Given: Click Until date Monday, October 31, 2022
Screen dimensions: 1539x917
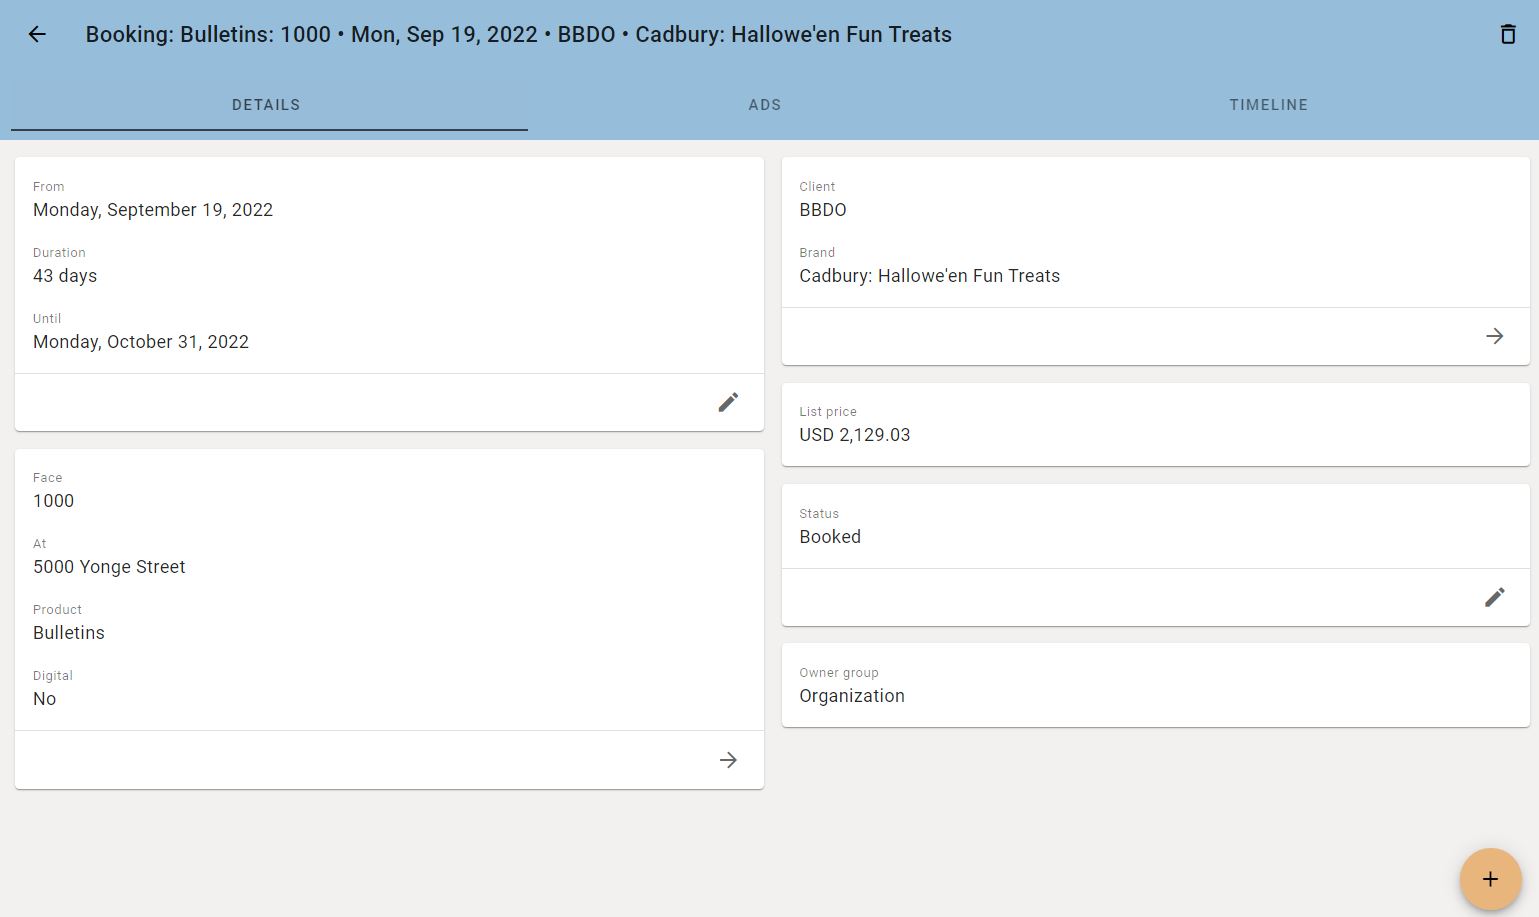Looking at the screenshot, I should pos(141,342).
